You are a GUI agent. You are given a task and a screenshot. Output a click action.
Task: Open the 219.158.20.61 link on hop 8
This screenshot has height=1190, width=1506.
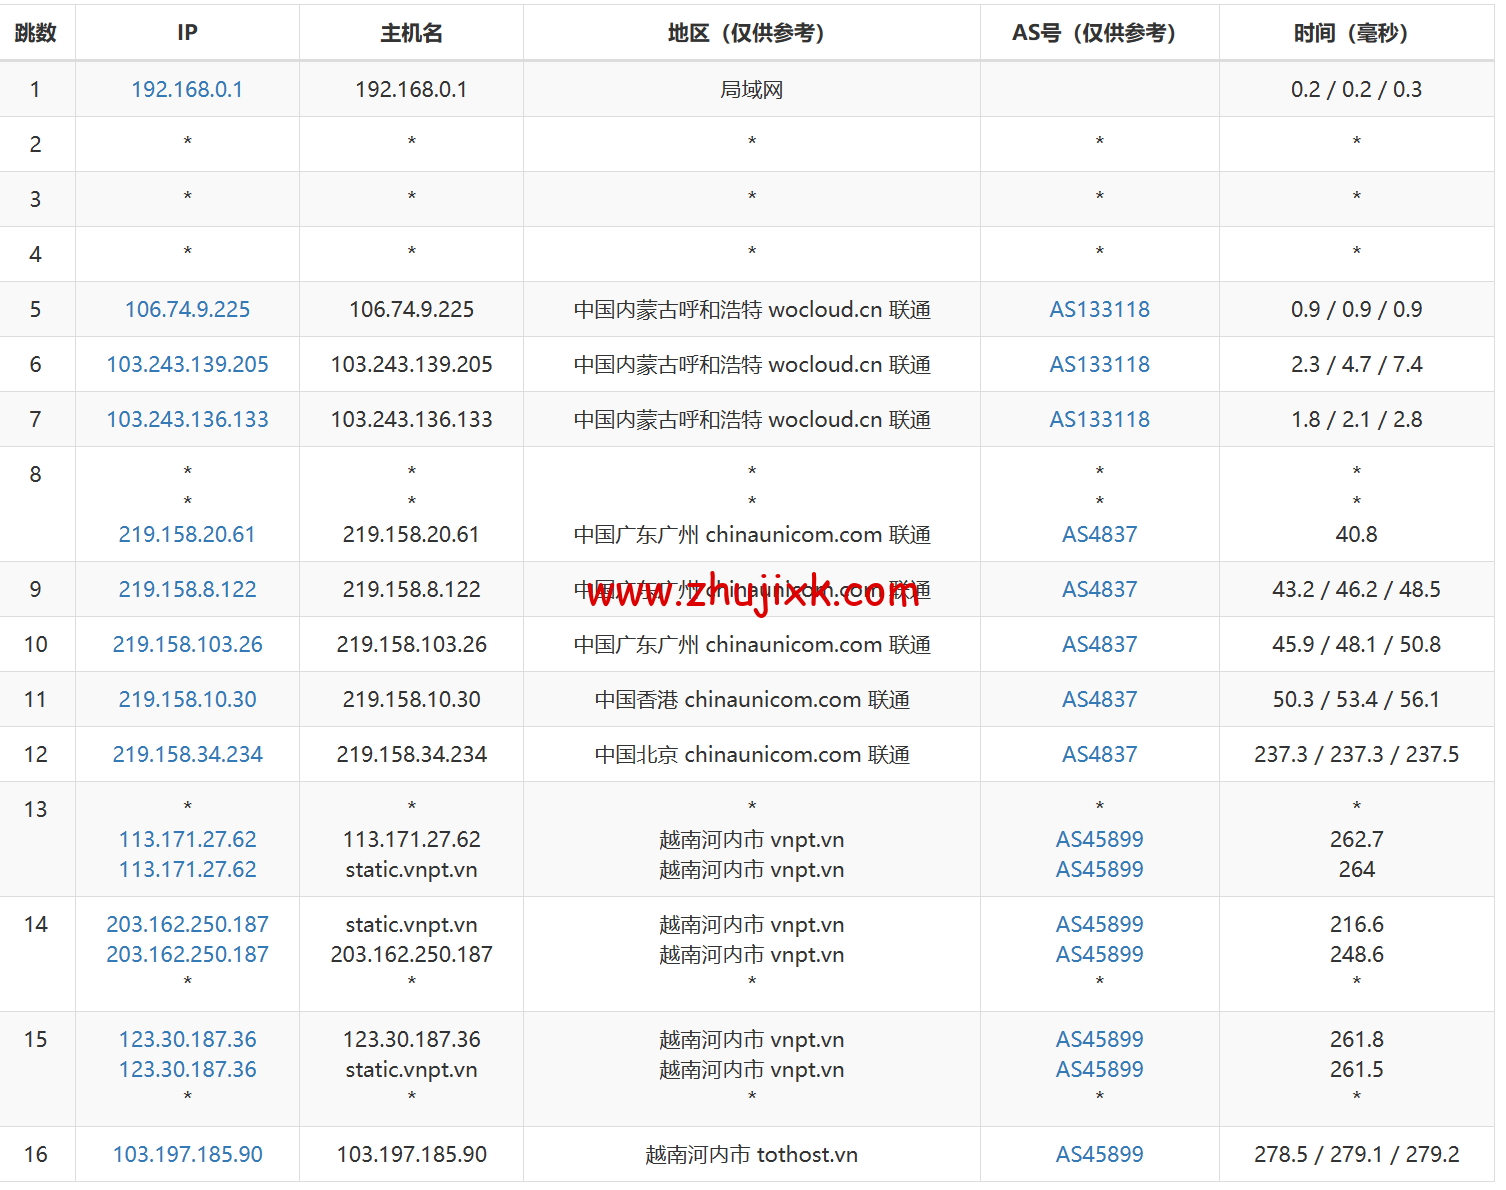pos(187,534)
